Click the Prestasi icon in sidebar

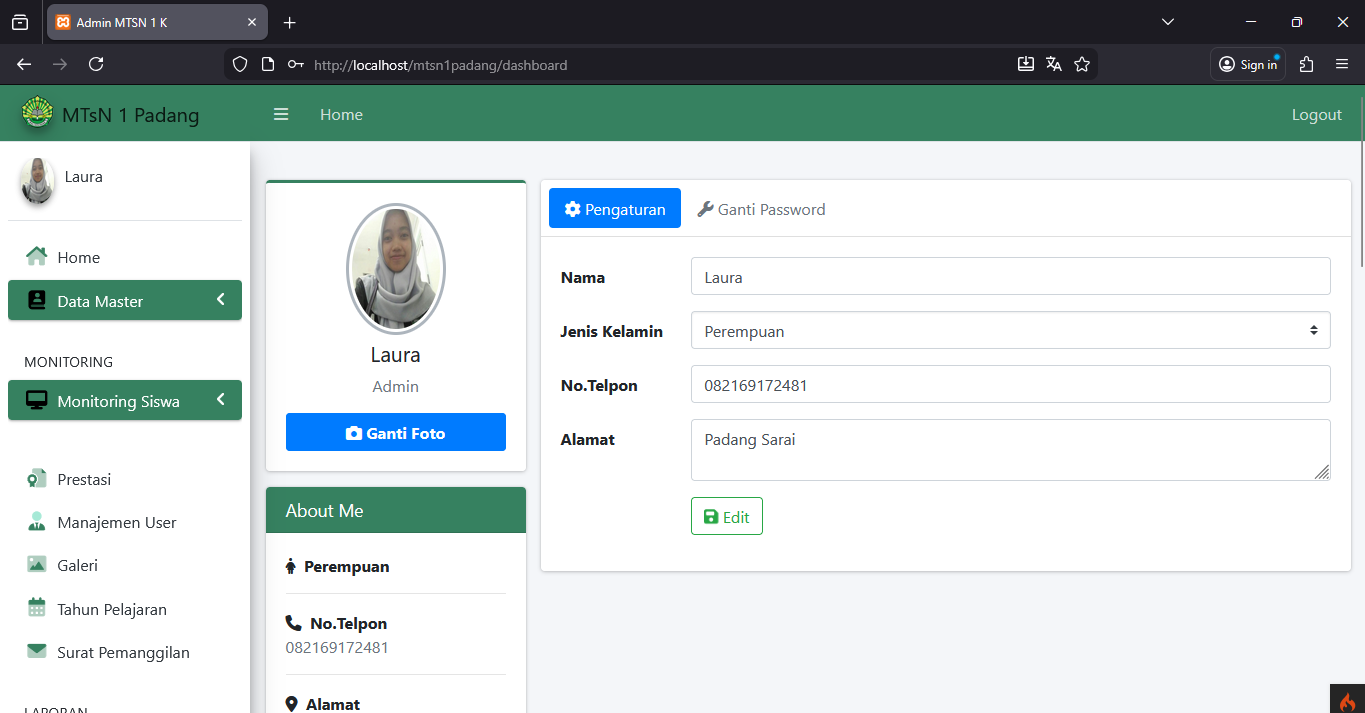pos(37,479)
